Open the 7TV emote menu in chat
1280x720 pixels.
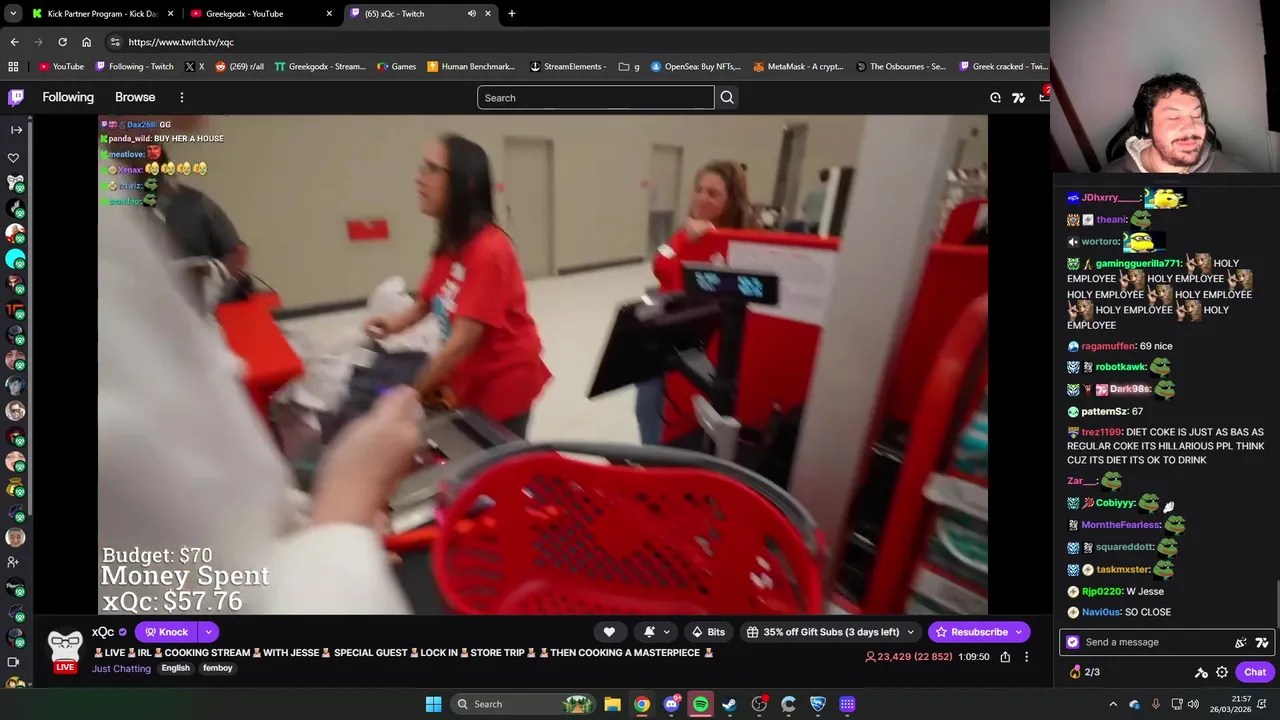(x=1262, y=642)
